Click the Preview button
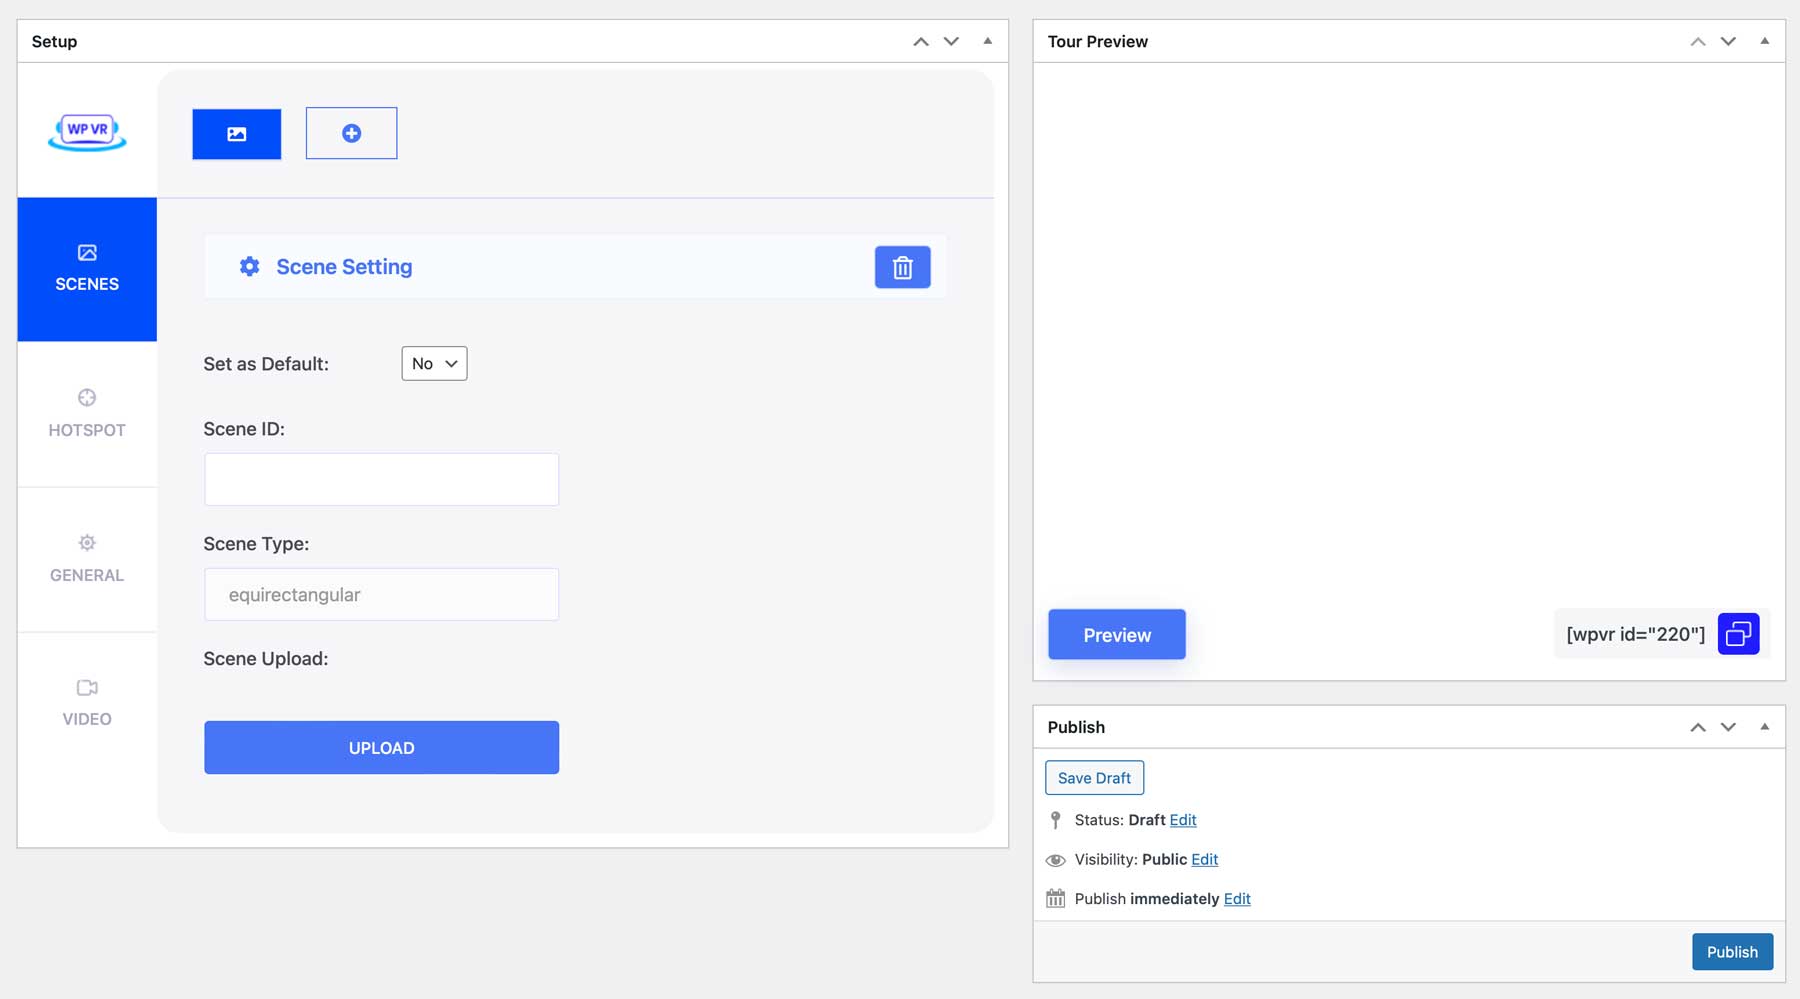 click(x=1117, y=635)
